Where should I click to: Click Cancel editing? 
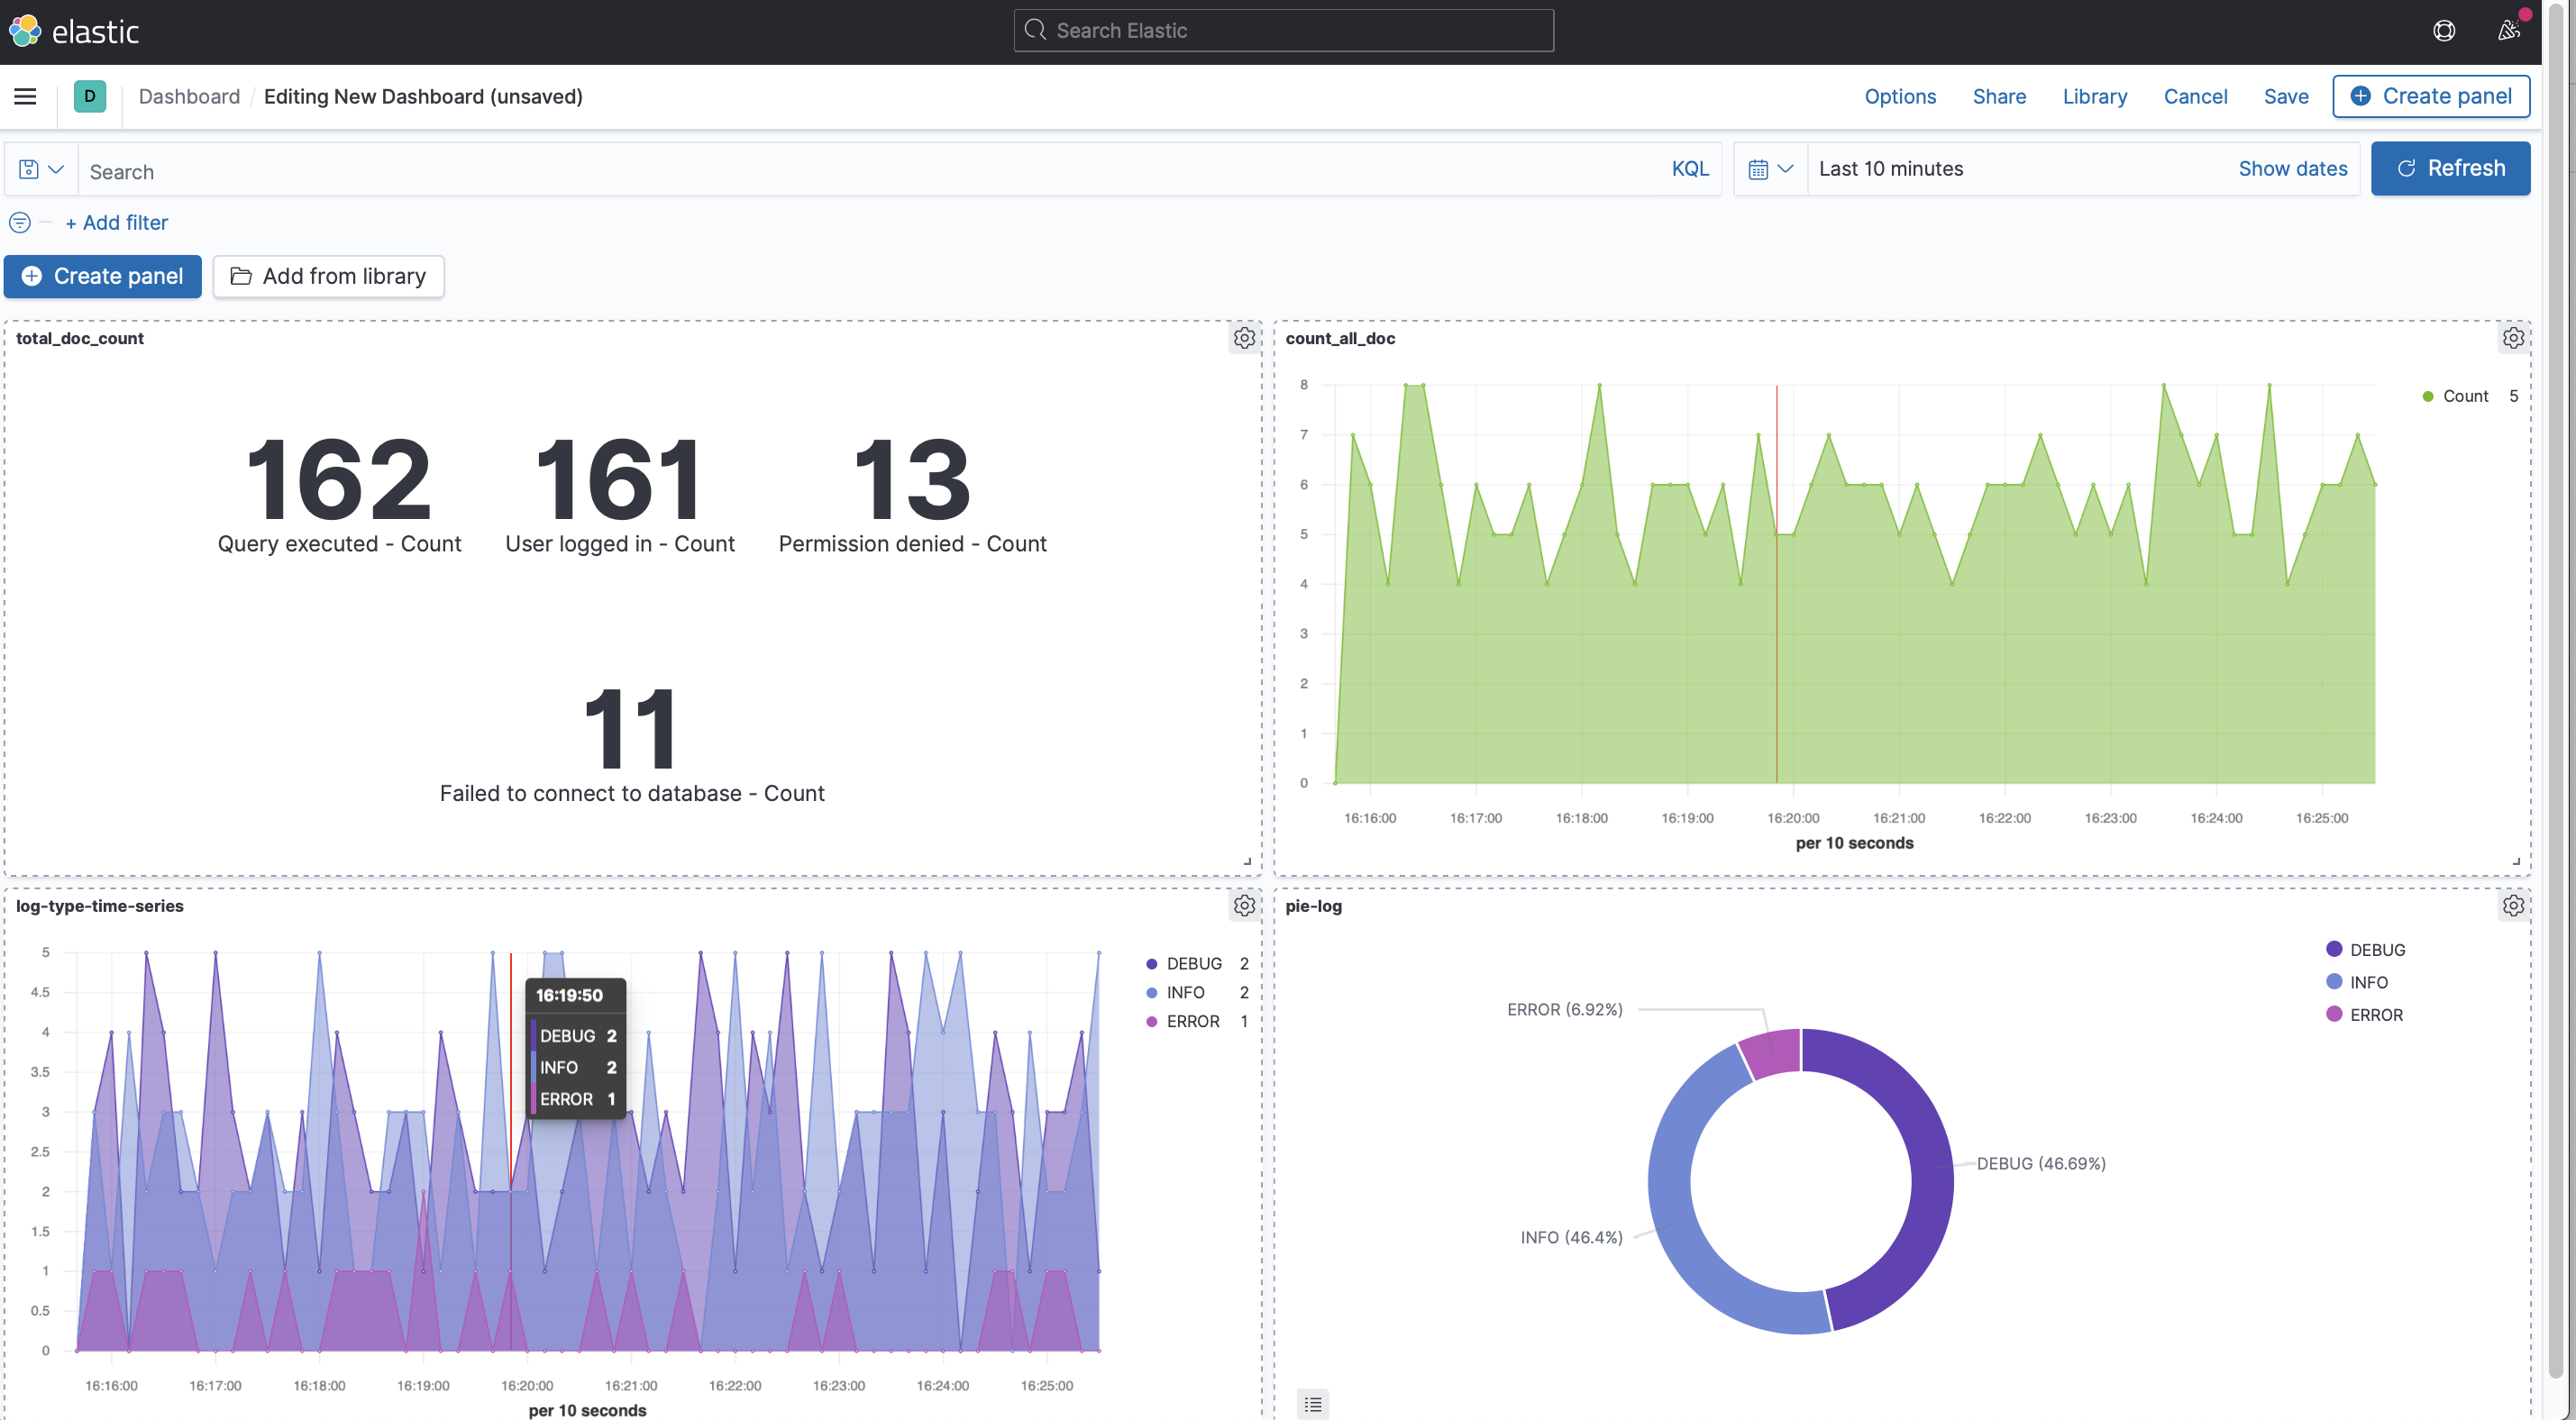coord(2194,96)
